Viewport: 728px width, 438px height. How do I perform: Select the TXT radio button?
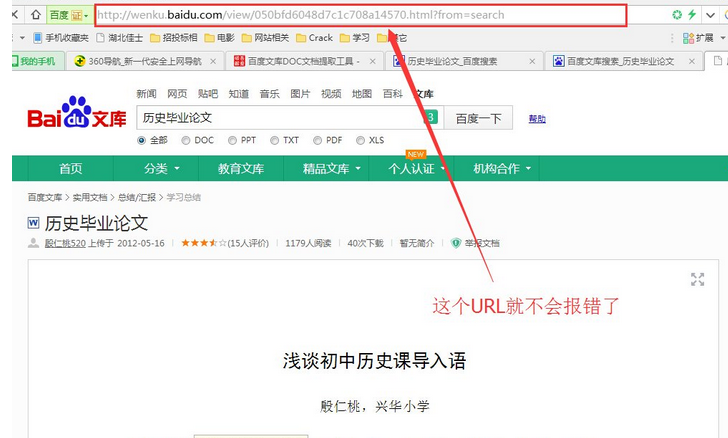(274, 140)
